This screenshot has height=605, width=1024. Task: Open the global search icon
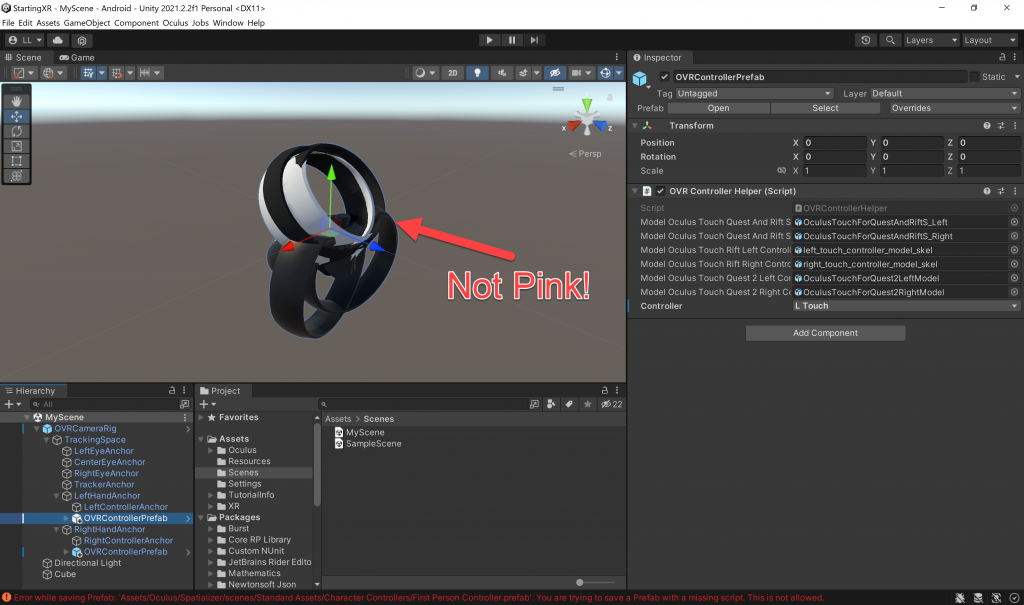click(x=889, y=40)
